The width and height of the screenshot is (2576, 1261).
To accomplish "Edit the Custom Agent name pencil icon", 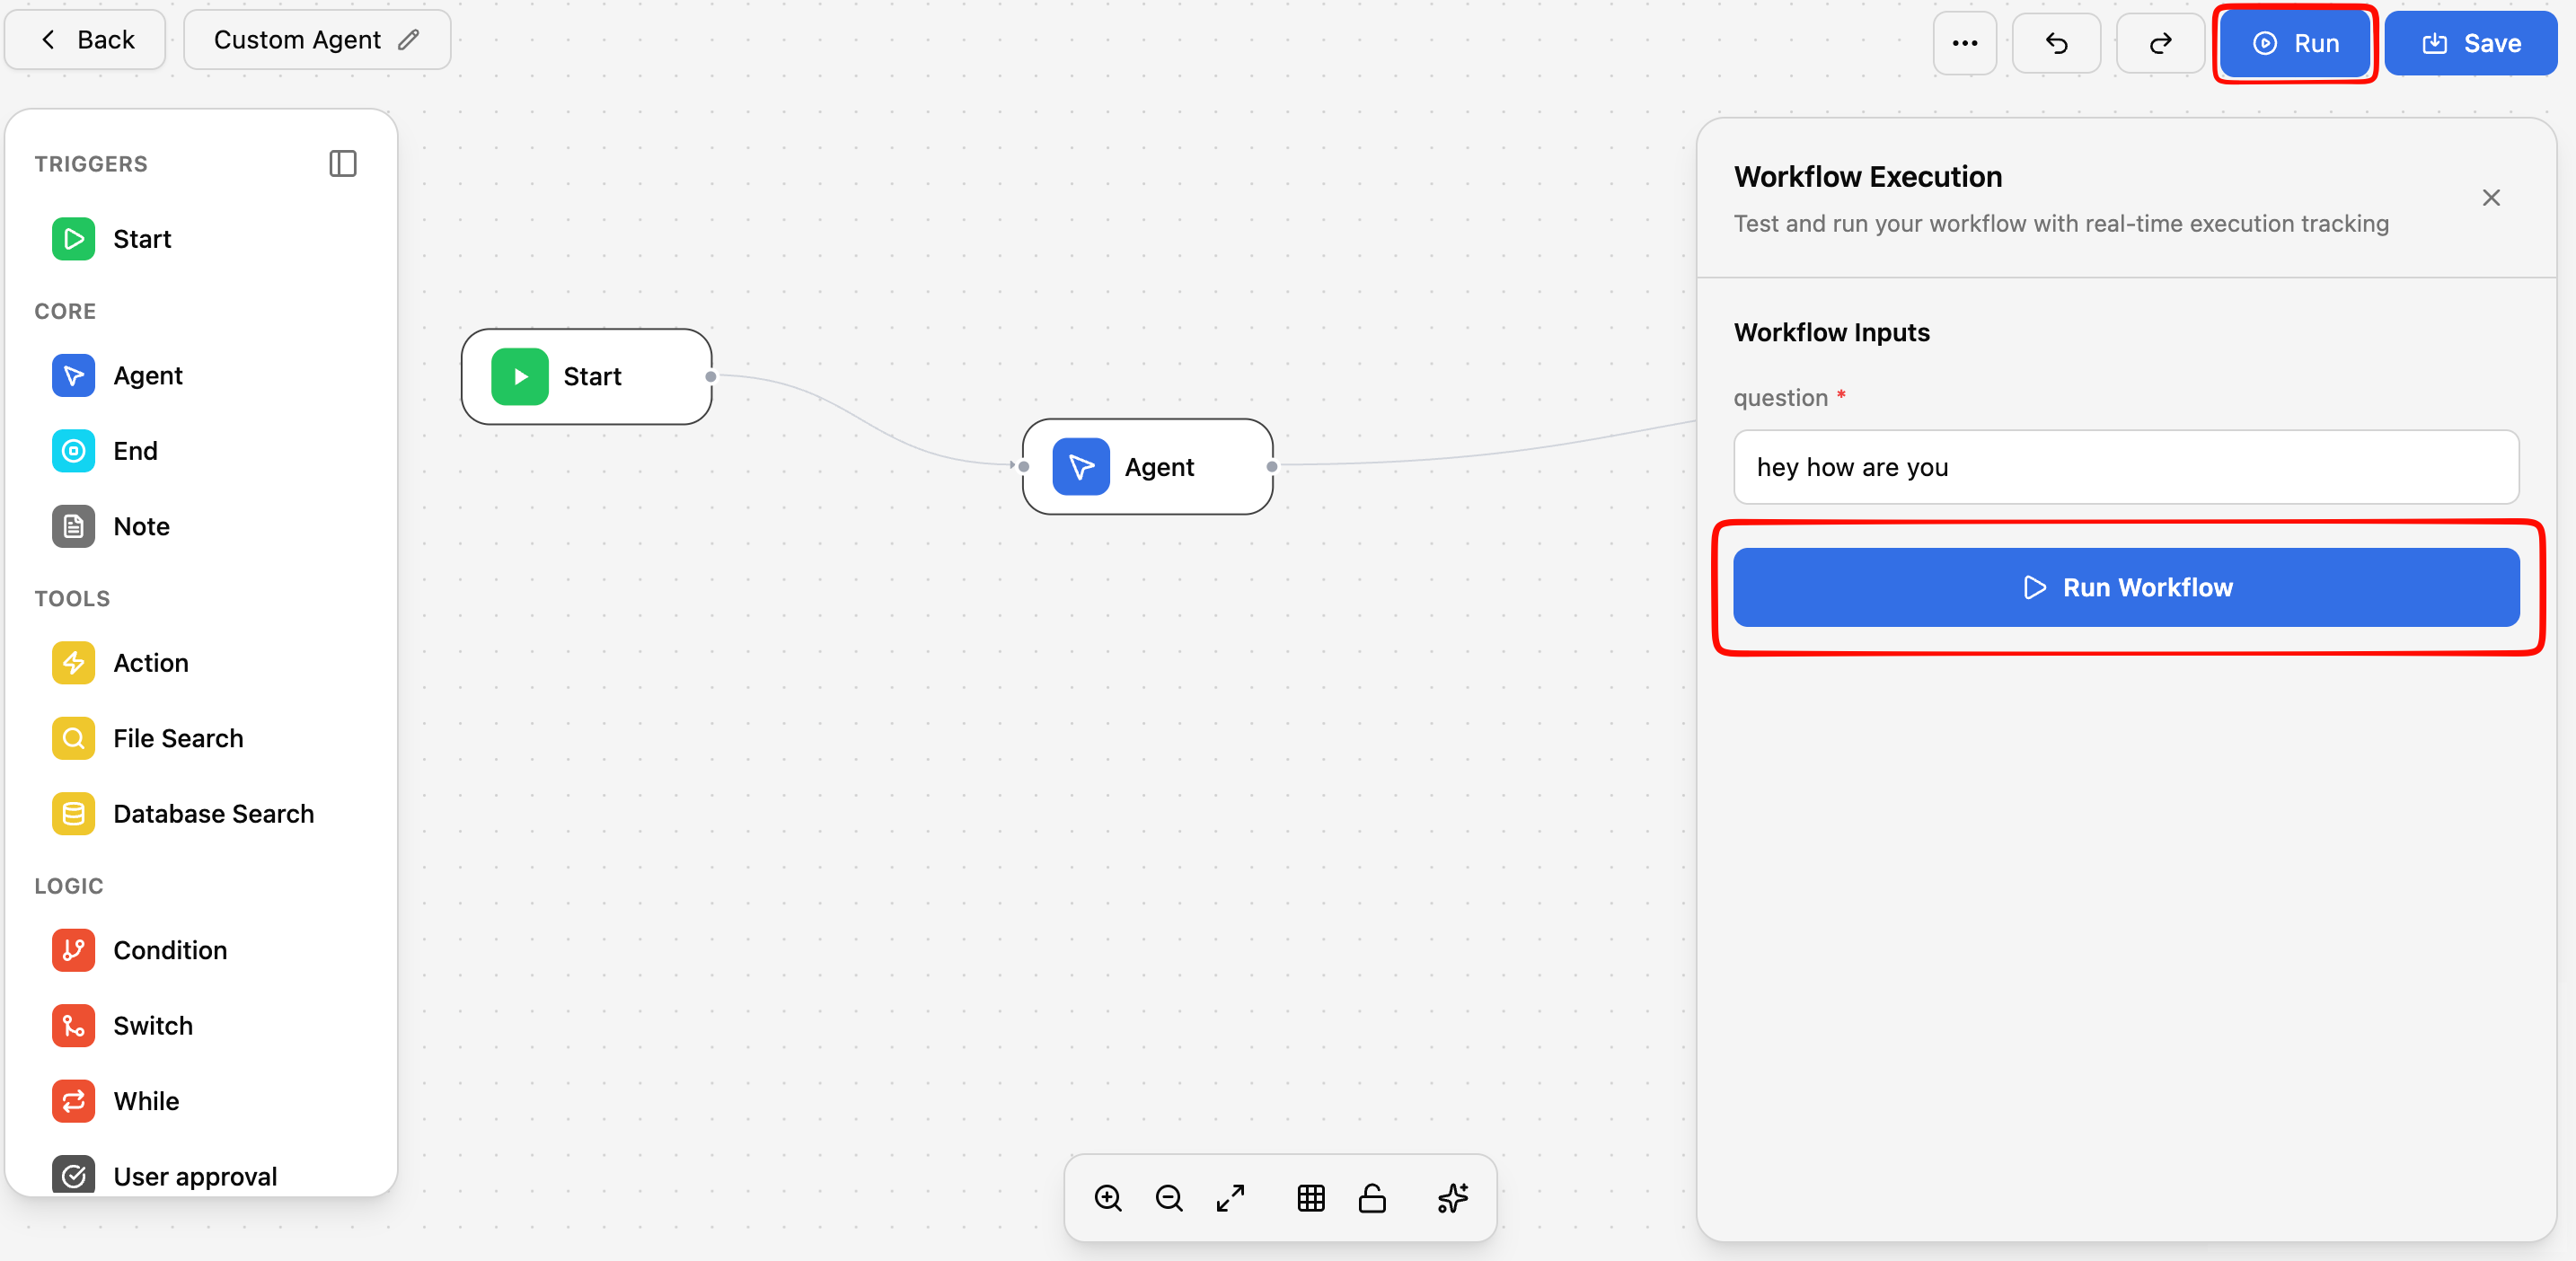I will pos(409,40).
